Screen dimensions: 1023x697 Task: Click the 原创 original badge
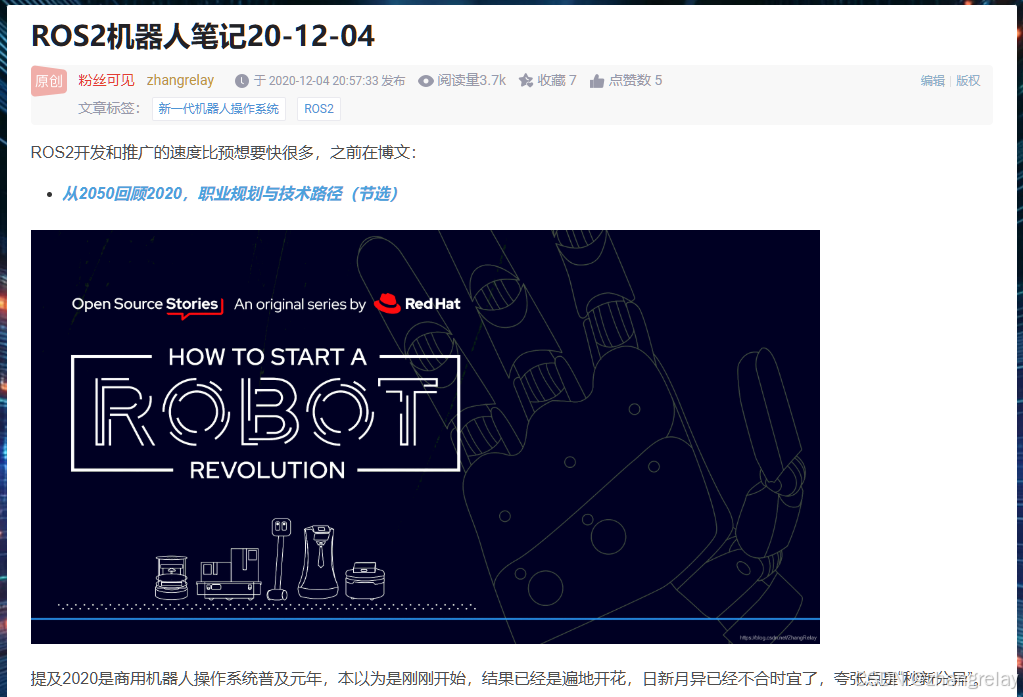pos(48,81)
